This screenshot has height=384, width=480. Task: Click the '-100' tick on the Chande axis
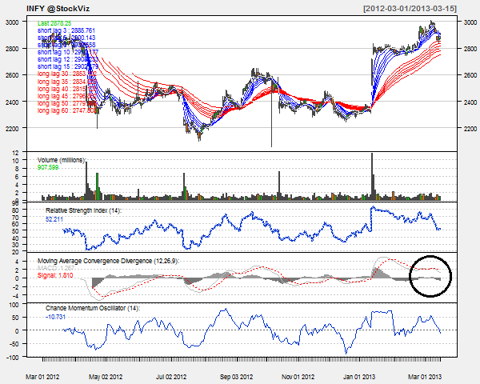[x=13, y=358]
